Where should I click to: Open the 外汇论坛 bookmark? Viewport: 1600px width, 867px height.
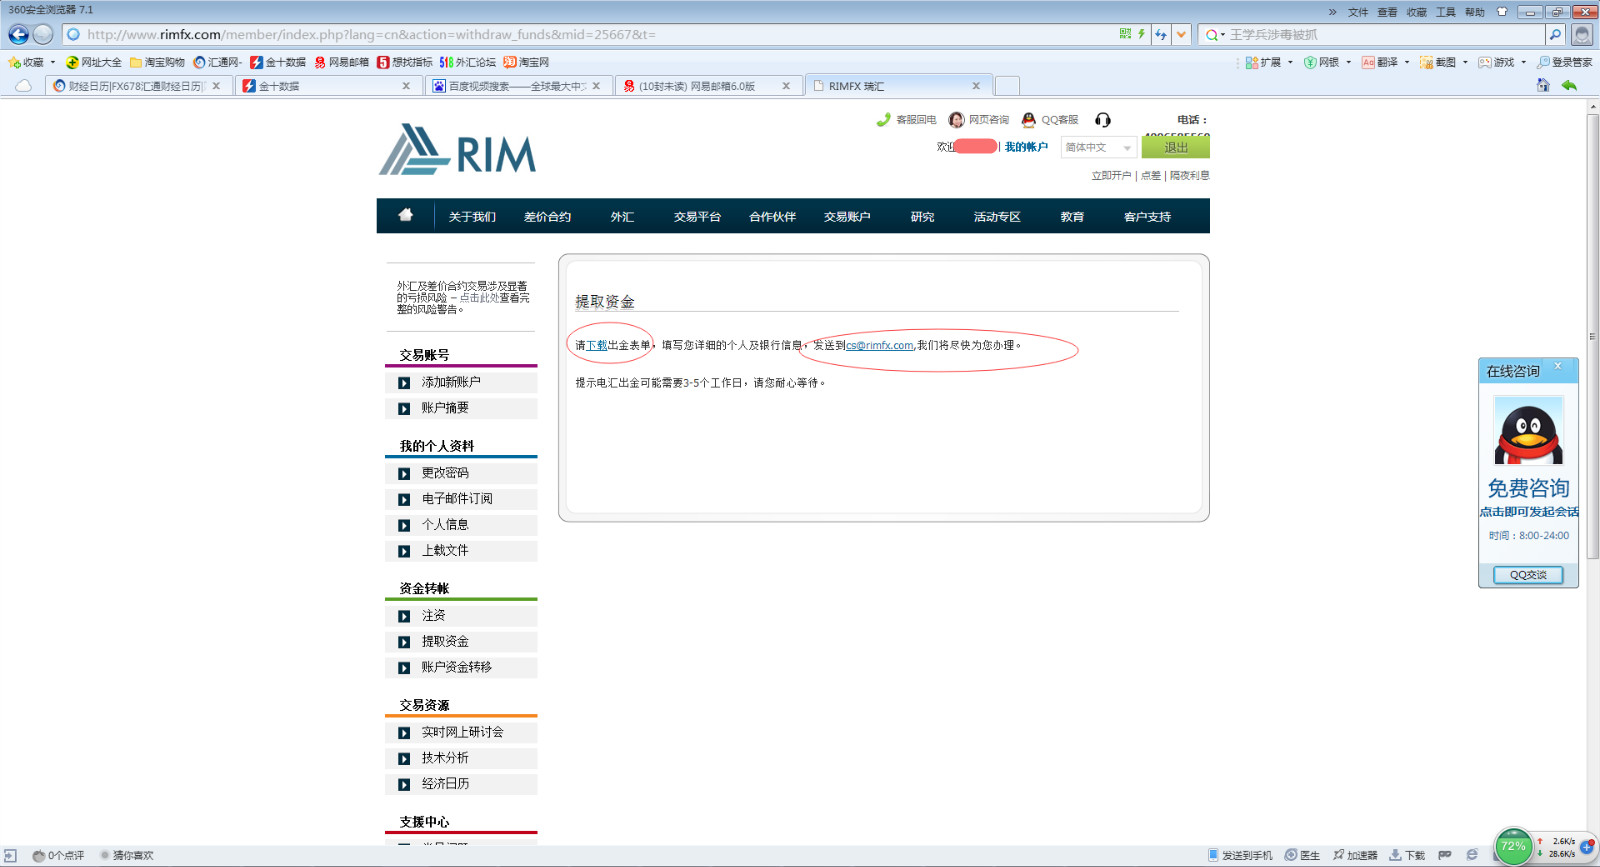(468, 62)
